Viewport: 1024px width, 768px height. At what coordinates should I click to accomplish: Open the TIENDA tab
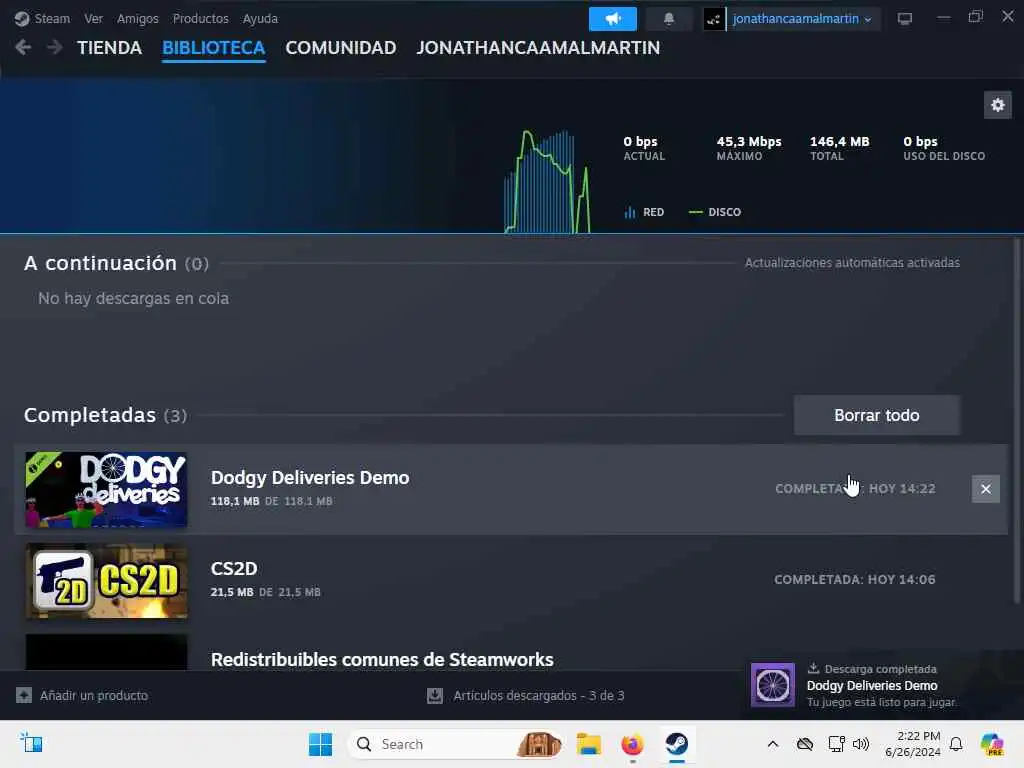109,48
